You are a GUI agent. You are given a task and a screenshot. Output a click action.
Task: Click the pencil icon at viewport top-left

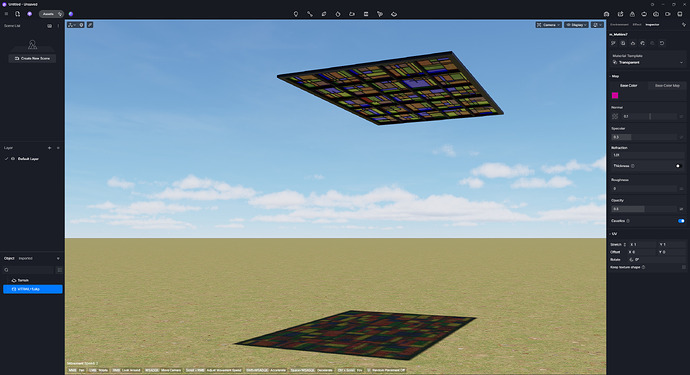tap(90, 25)
